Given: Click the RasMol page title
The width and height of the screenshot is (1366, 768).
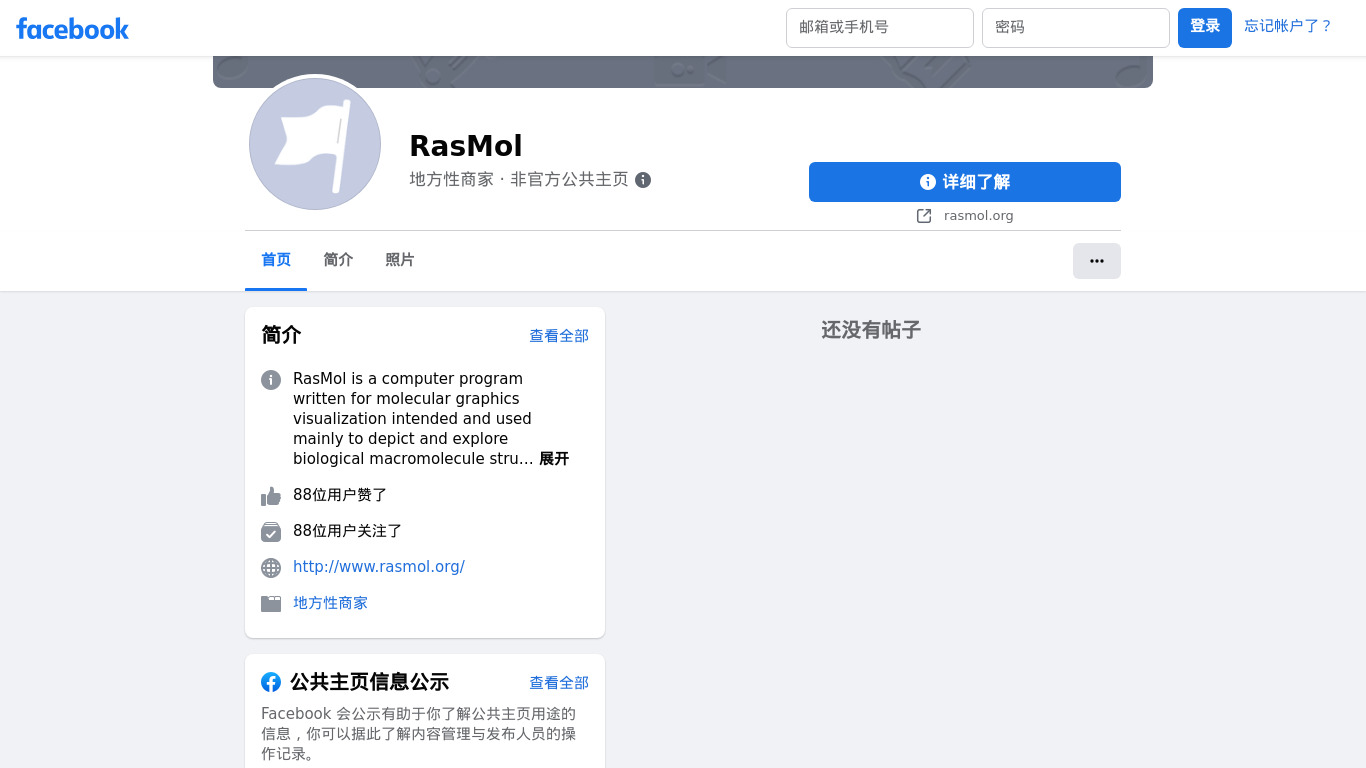Looking at the screenshot, I should (466, 146).
